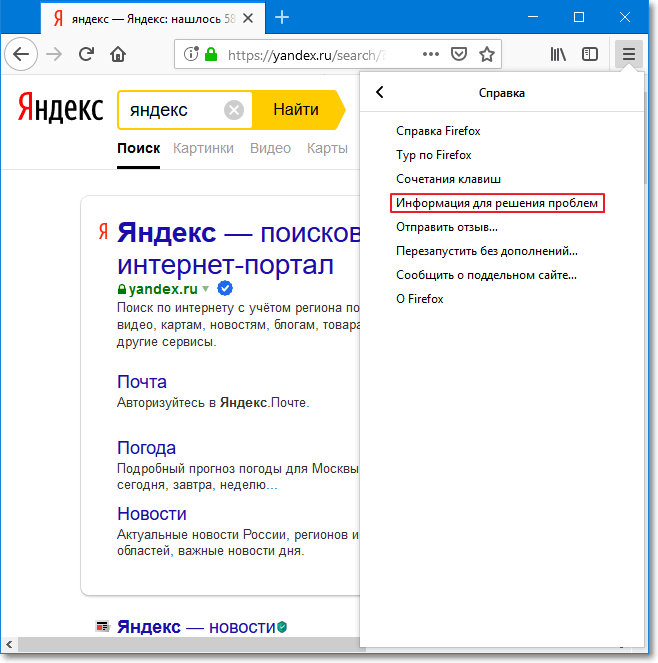Viewport: 658px width, 663px height.
Task: Show site information icon in address bar
Action: (191, 54)
